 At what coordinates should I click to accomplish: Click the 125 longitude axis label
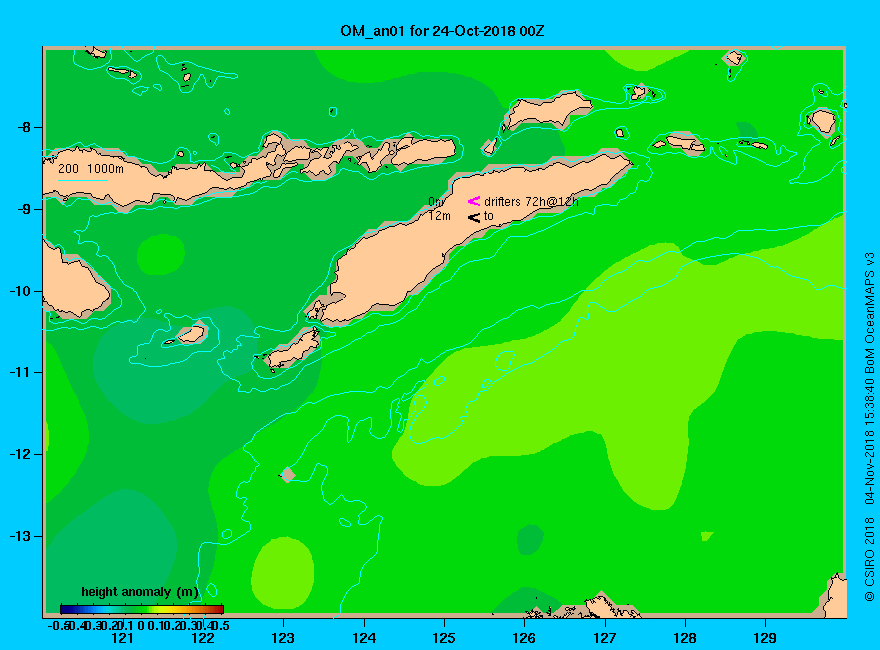click(x=444, y=638)
